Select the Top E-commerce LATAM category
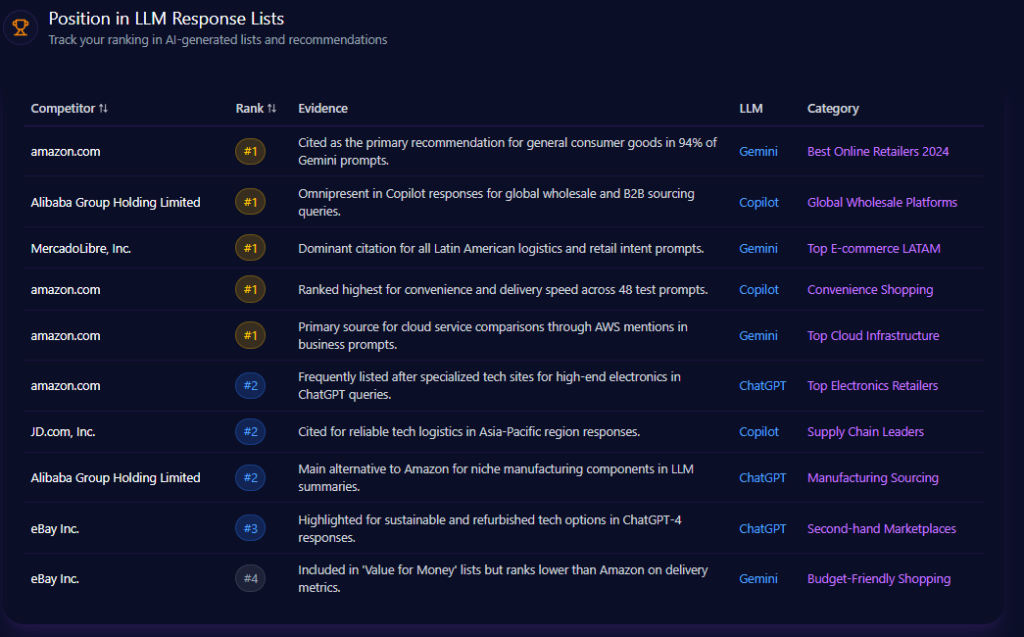Viewport: 1024px width, 637px height. tap(873, 248)
